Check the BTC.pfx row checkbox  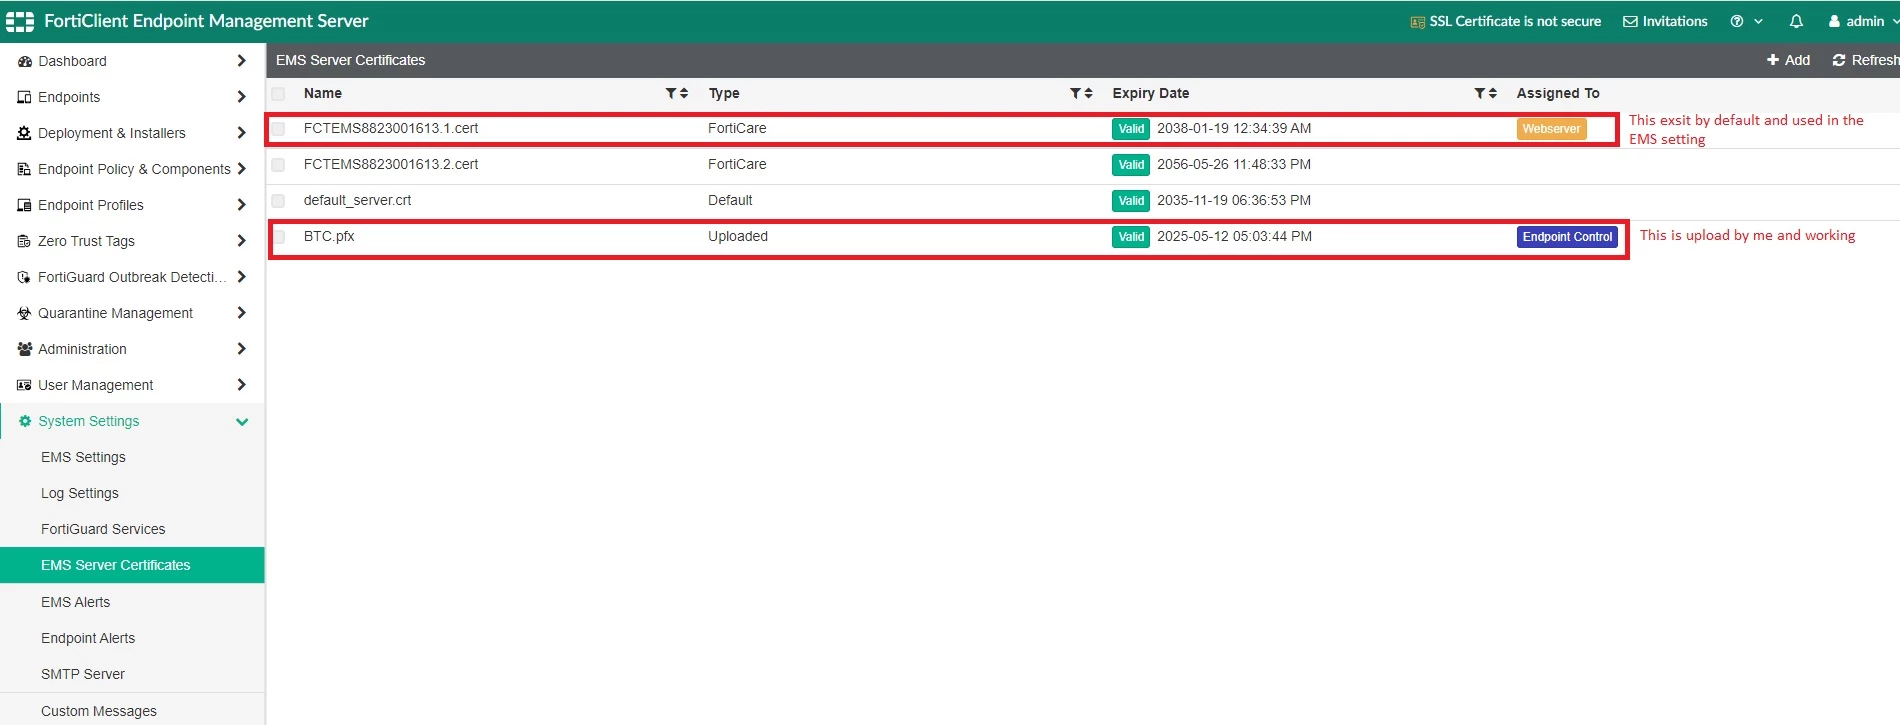tap(278, 237)
